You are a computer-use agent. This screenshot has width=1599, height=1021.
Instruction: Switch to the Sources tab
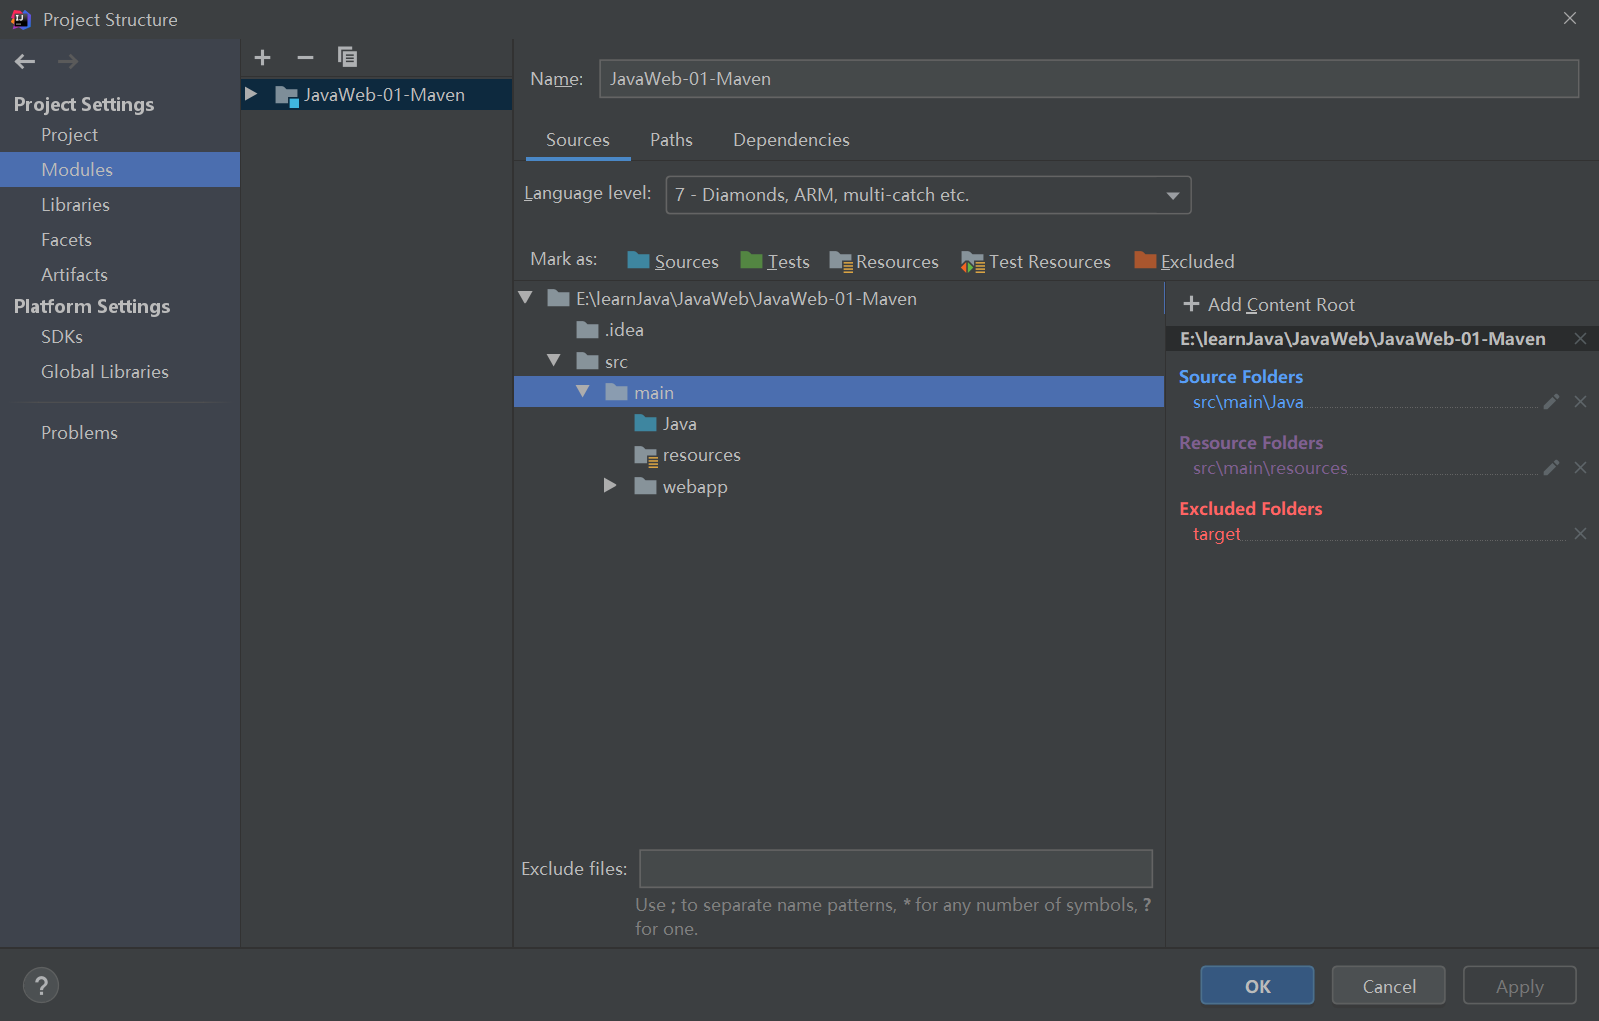tap(578, 140)
